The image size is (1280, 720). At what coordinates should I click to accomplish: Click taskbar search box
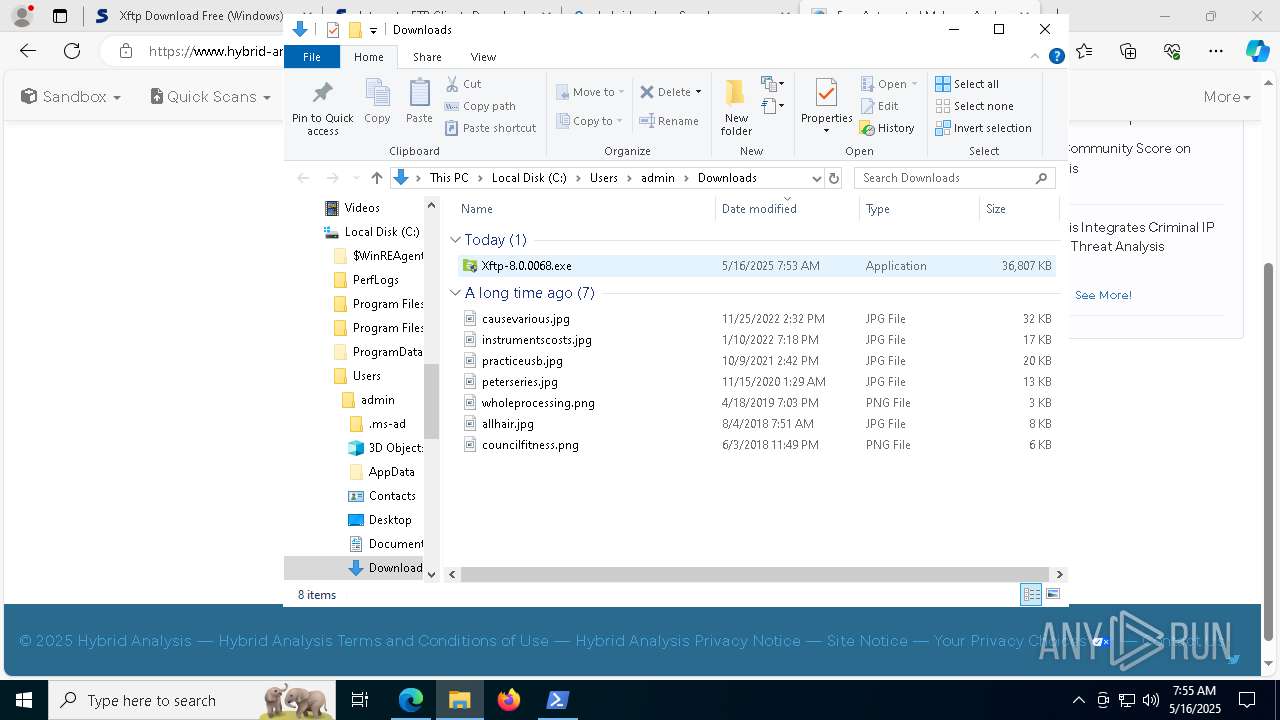[192, 700]
